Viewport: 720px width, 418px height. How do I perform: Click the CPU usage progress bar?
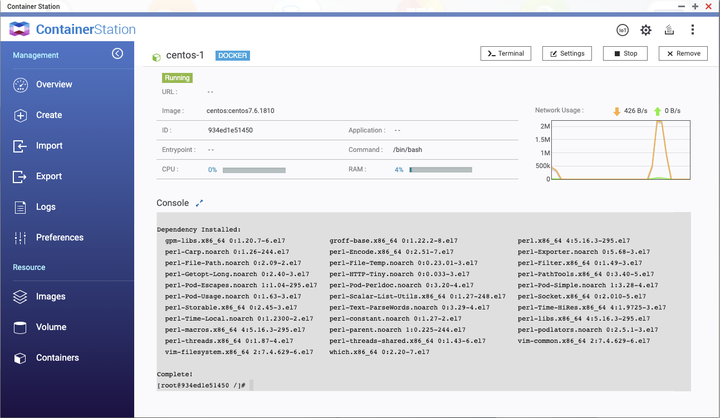point(254,170)
